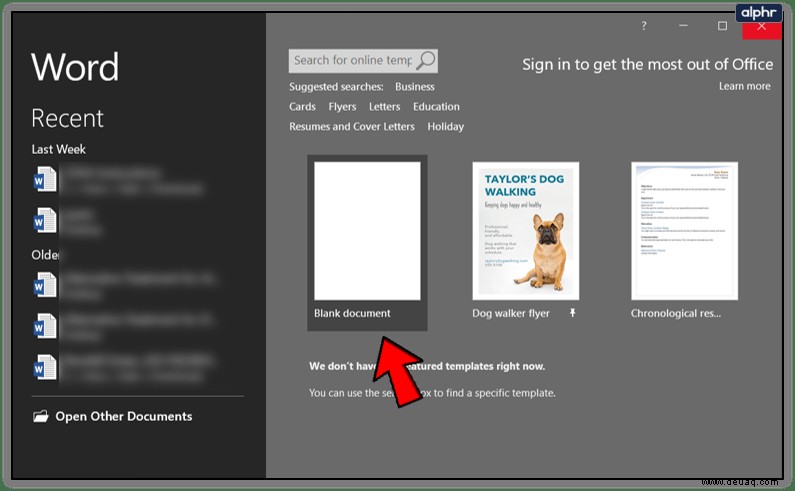Open the first Older Word document icon
795x491 pixels.
click(45, 285)
